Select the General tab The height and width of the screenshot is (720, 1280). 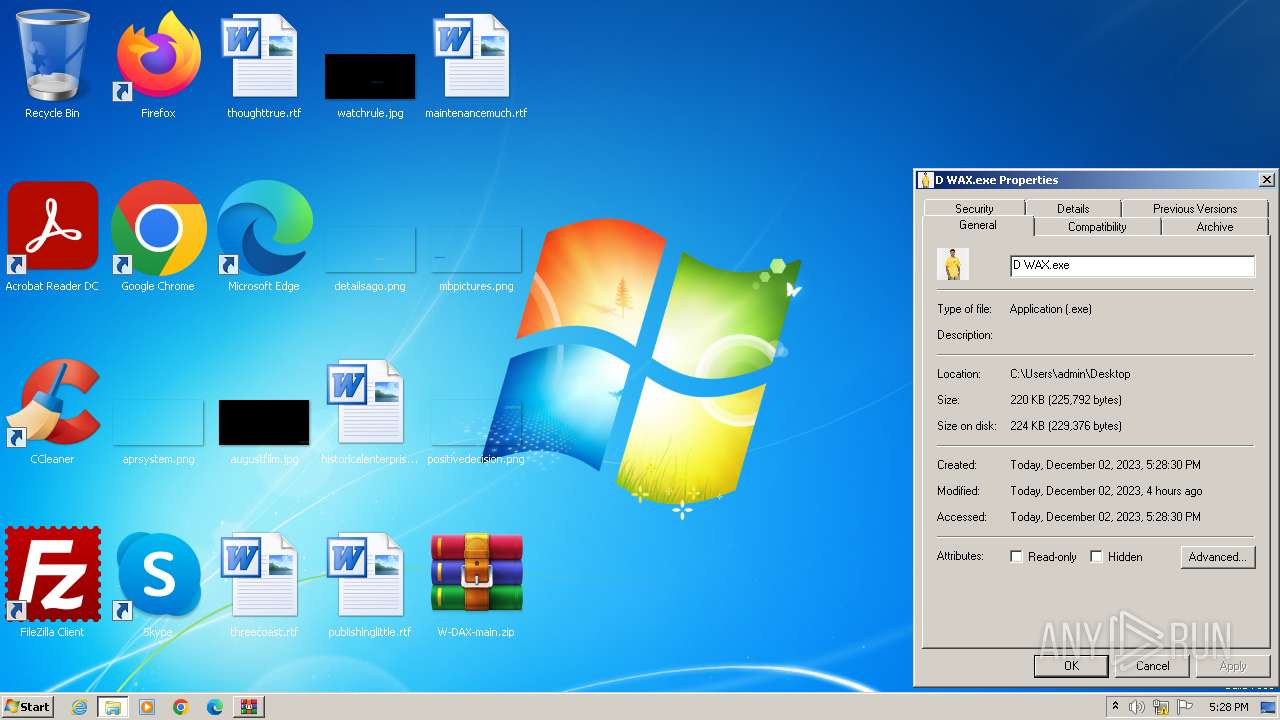(x=978, y=225)
